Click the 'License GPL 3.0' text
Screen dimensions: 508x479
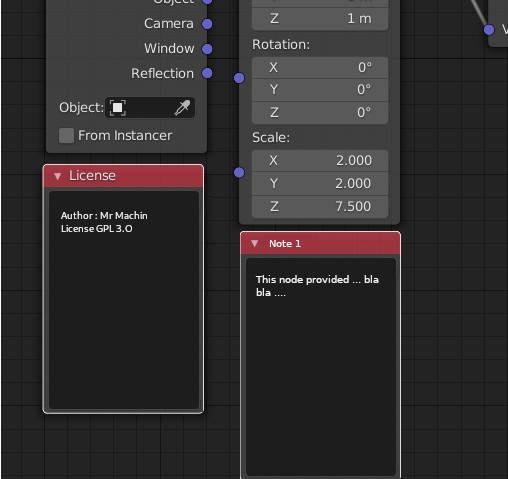point(97,229)
